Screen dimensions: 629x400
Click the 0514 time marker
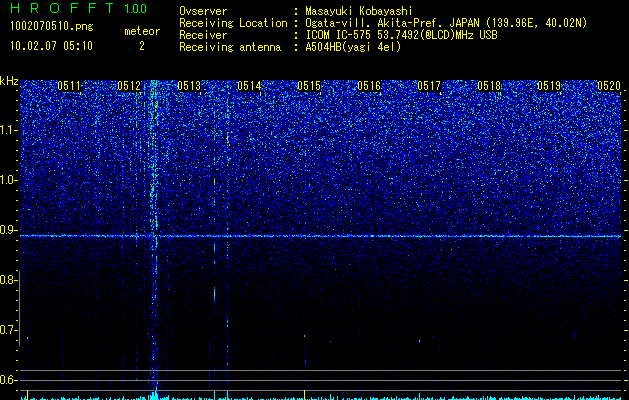point(249,86)
